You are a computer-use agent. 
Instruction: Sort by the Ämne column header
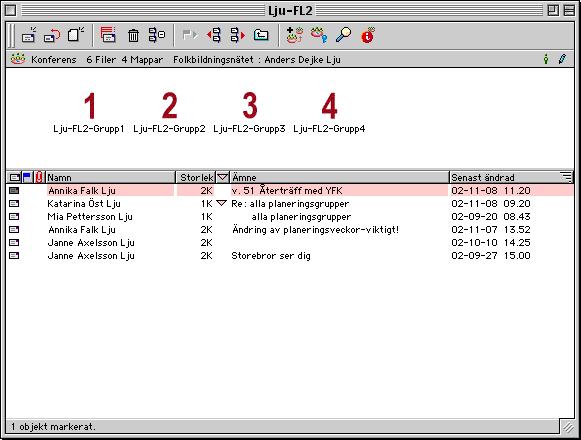pos(339,178)
